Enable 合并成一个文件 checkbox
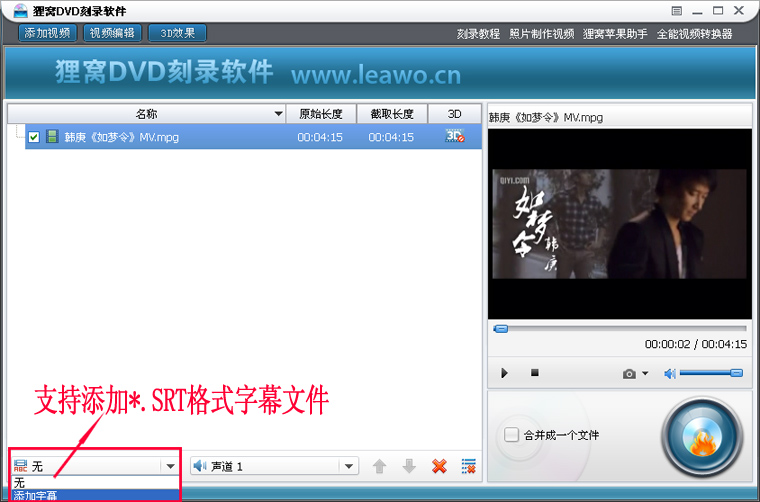Image resolution: width=760 pixels, height=502 pixels. (x=511, y=435)
